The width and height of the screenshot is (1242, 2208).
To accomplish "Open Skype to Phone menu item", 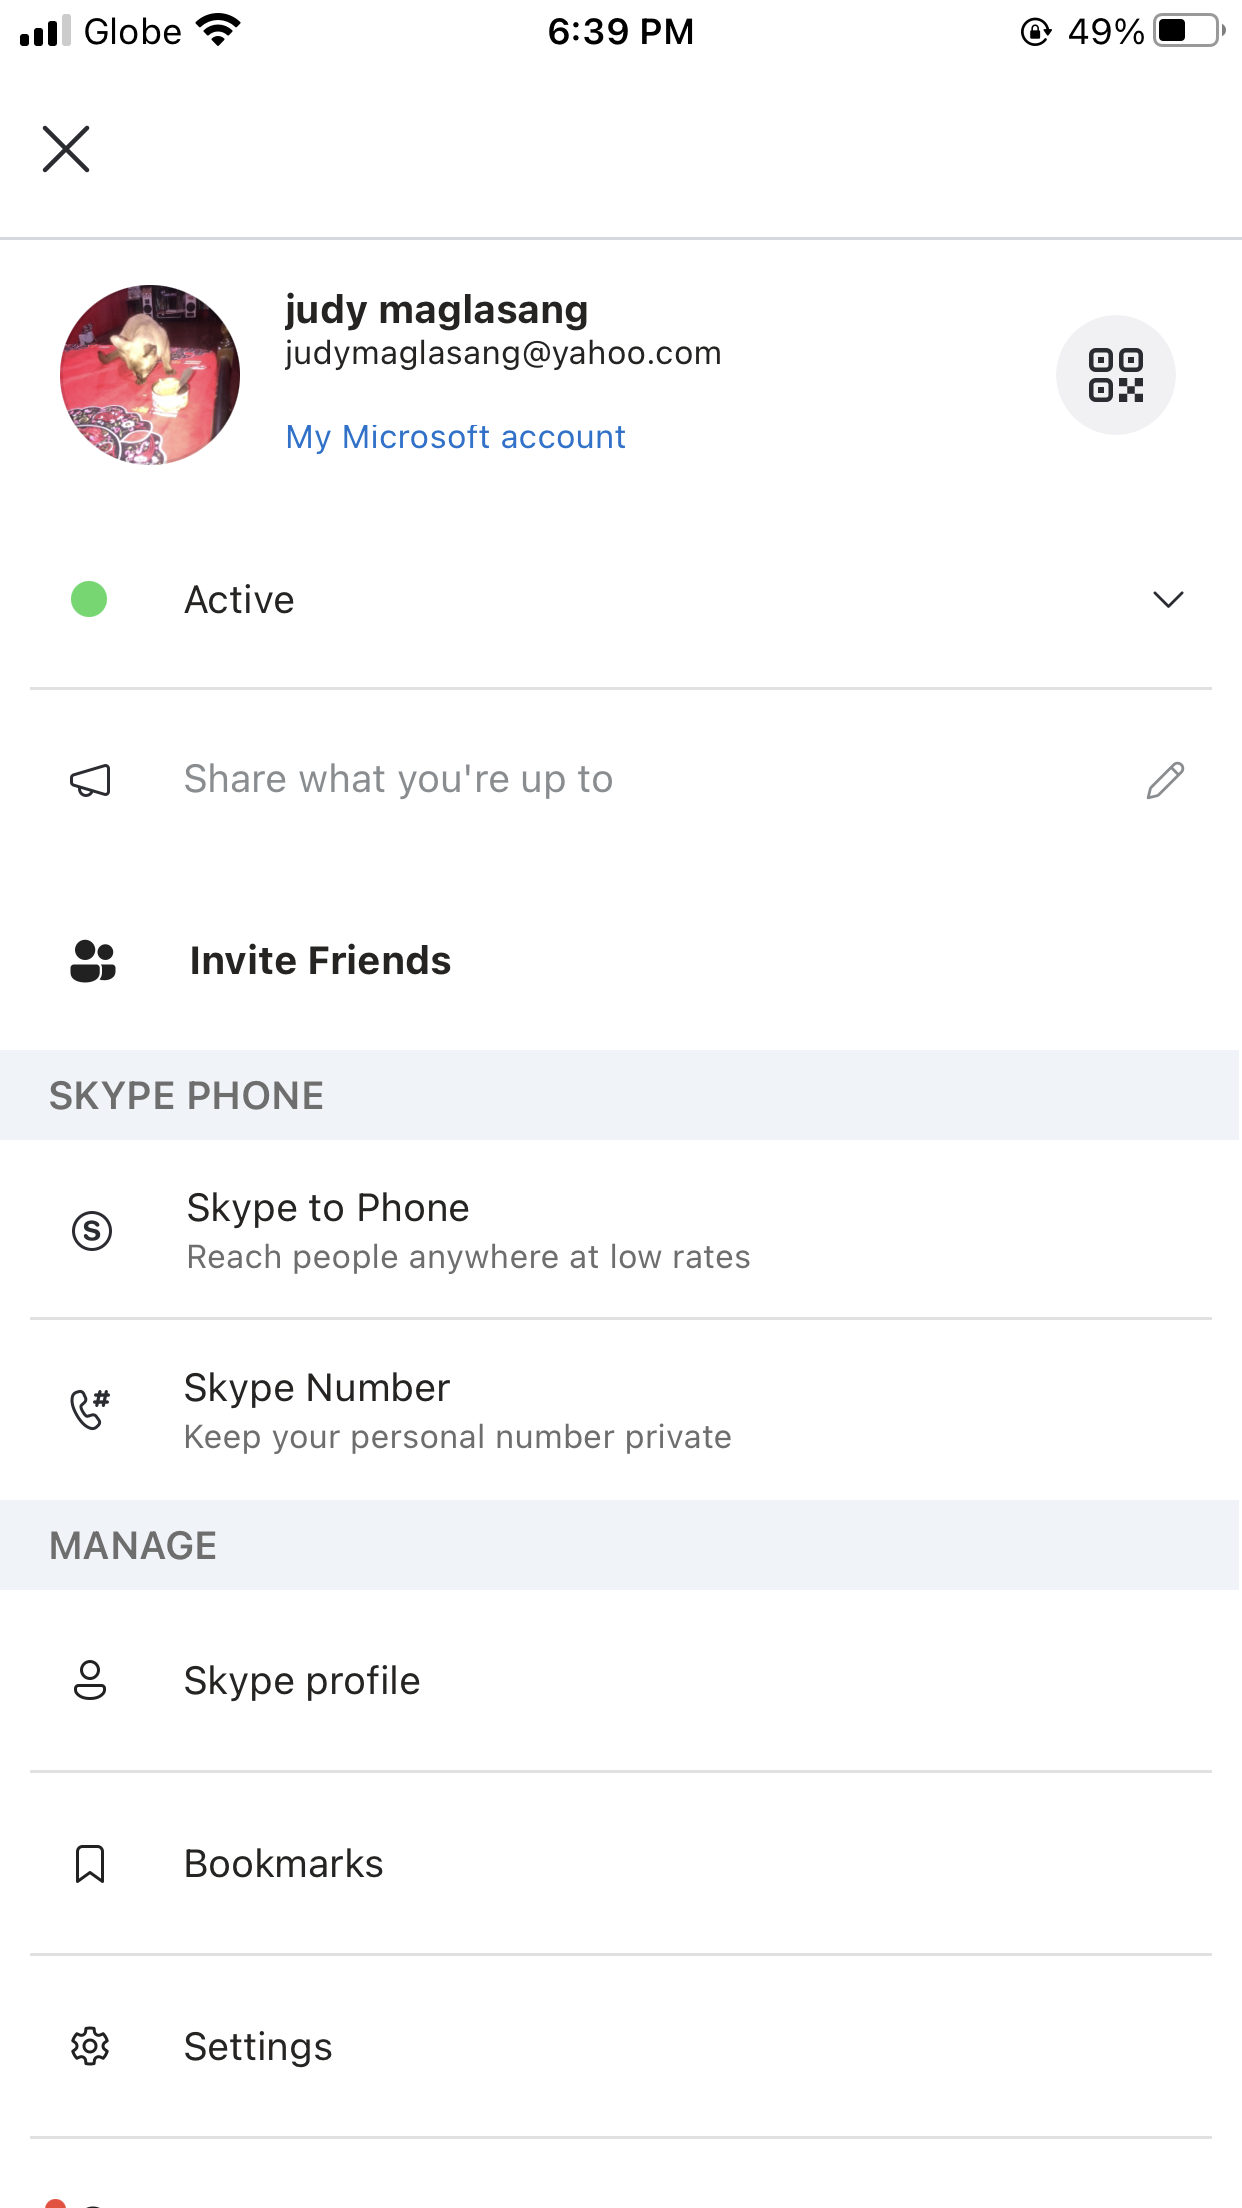I will coord(468,1230).
